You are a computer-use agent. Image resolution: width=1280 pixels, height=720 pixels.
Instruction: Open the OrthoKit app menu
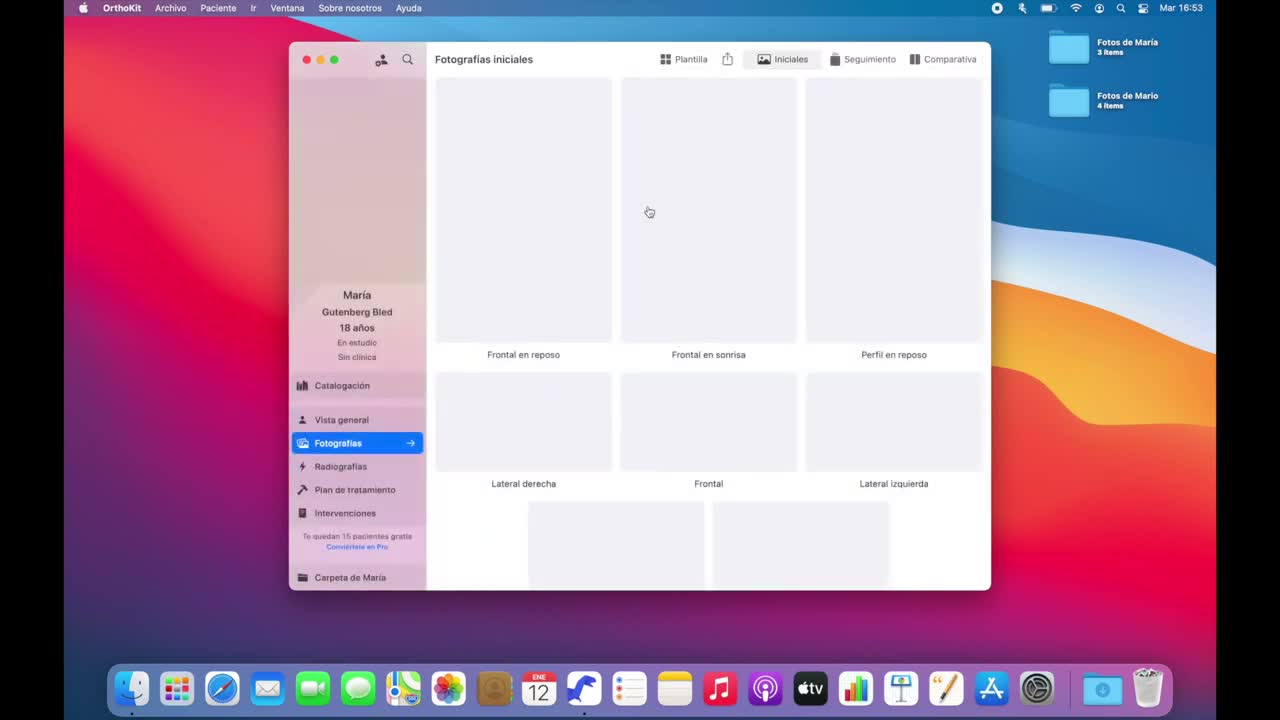122,8
